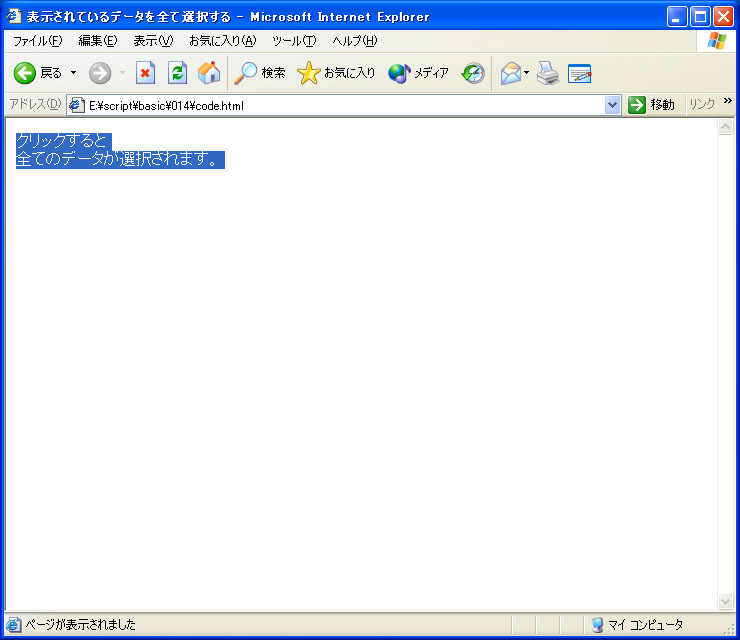The image size is (740, 640).
Task: Open the お気に入り favorites star toolbar button
Action: [x=336, y=73]
